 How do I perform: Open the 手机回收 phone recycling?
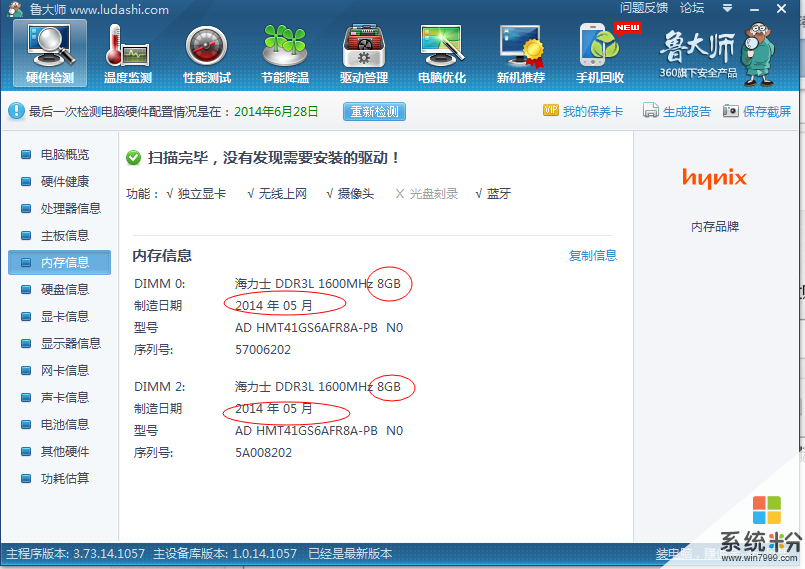pos(600,53)
